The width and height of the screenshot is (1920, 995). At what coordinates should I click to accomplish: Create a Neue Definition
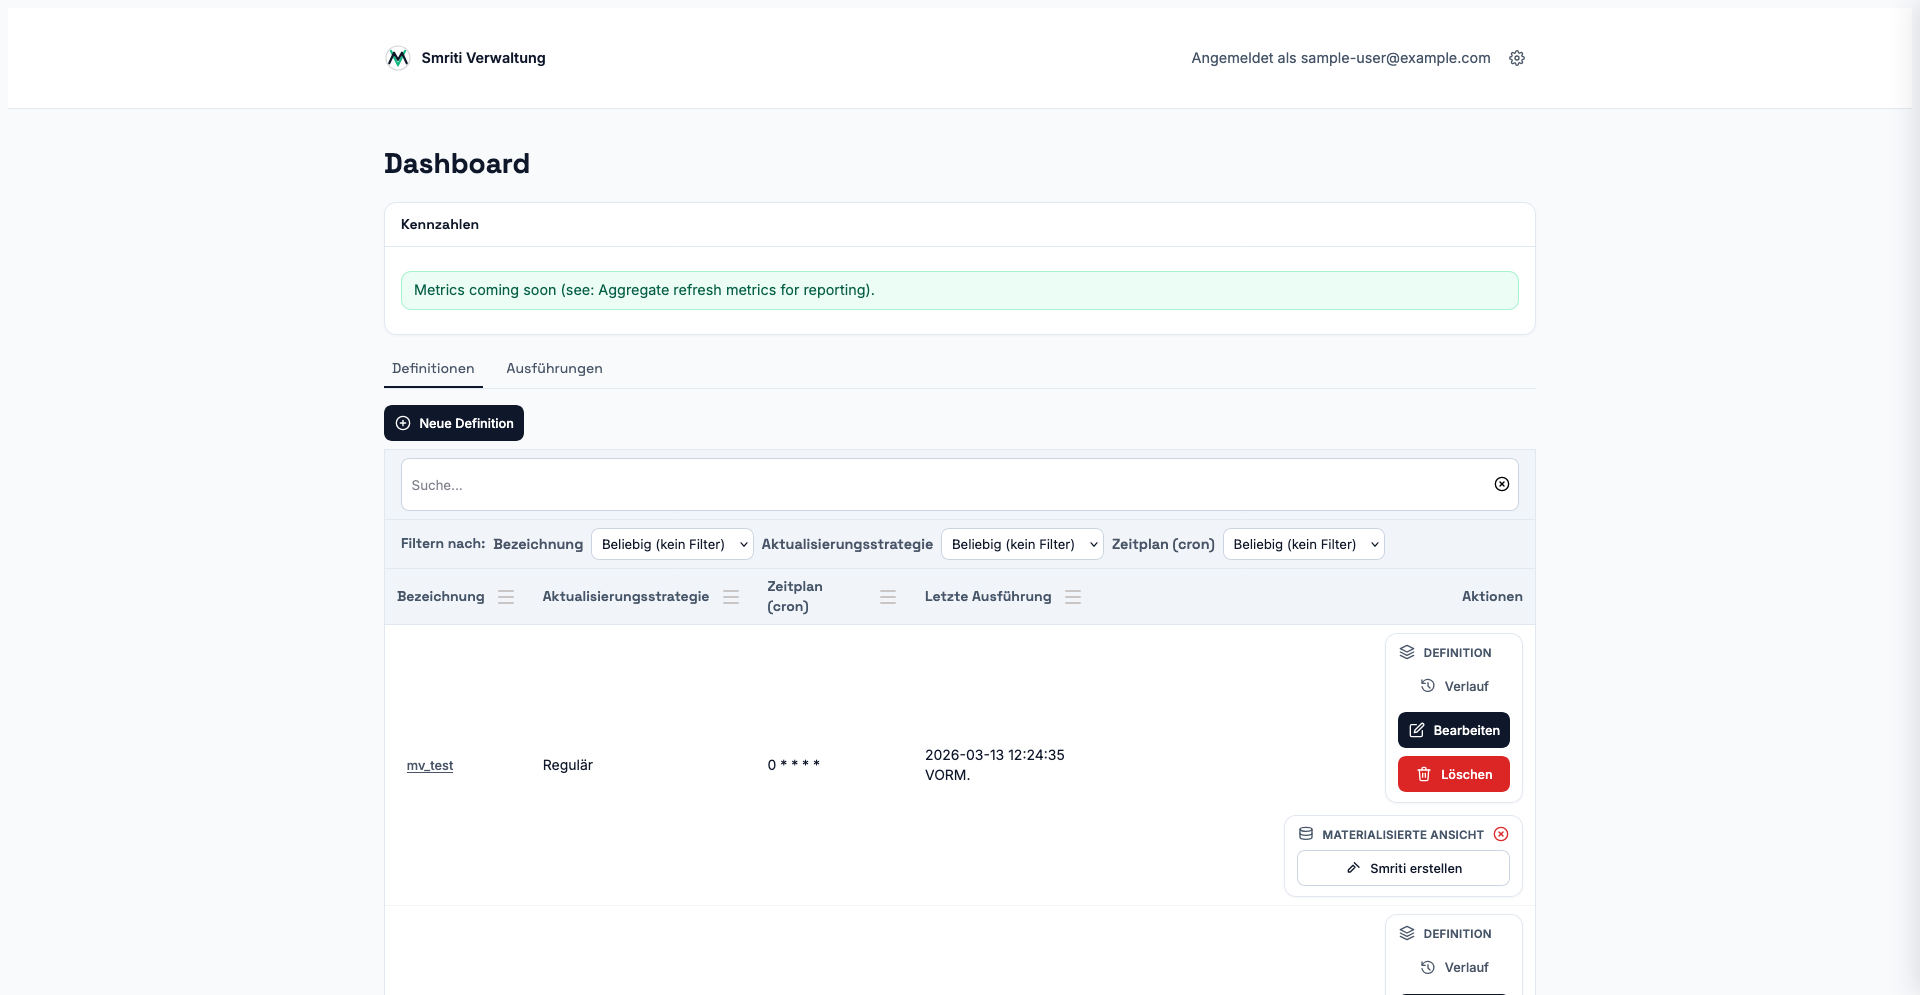coord(454,423)
